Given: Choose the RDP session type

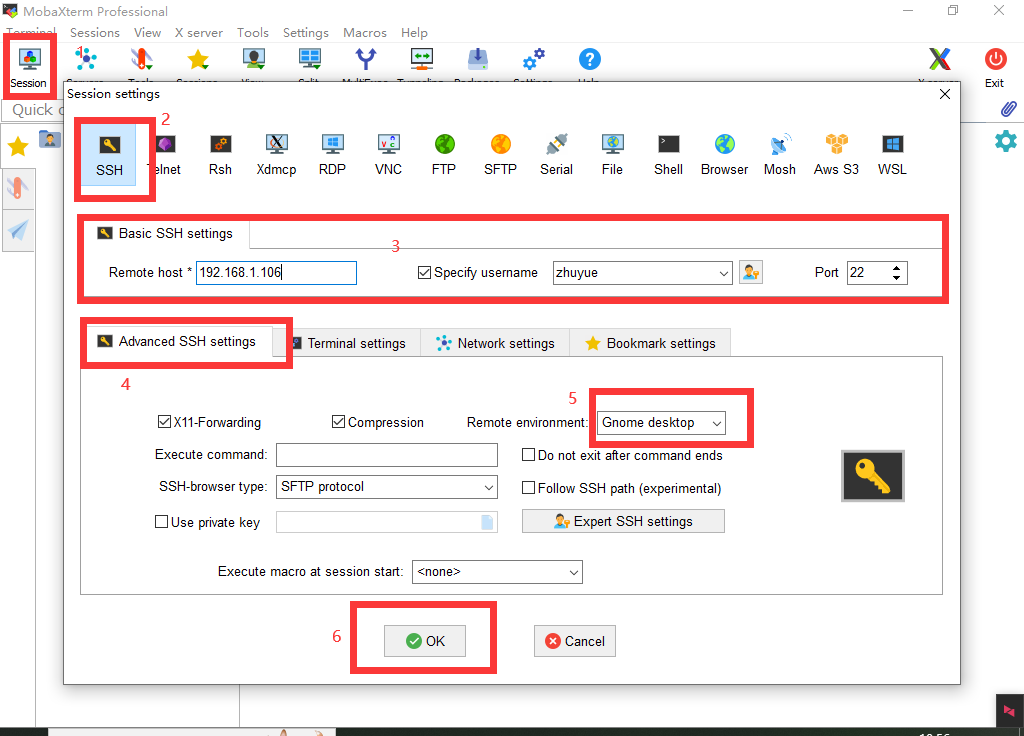Looking at the screenshot, I should 332,155.
